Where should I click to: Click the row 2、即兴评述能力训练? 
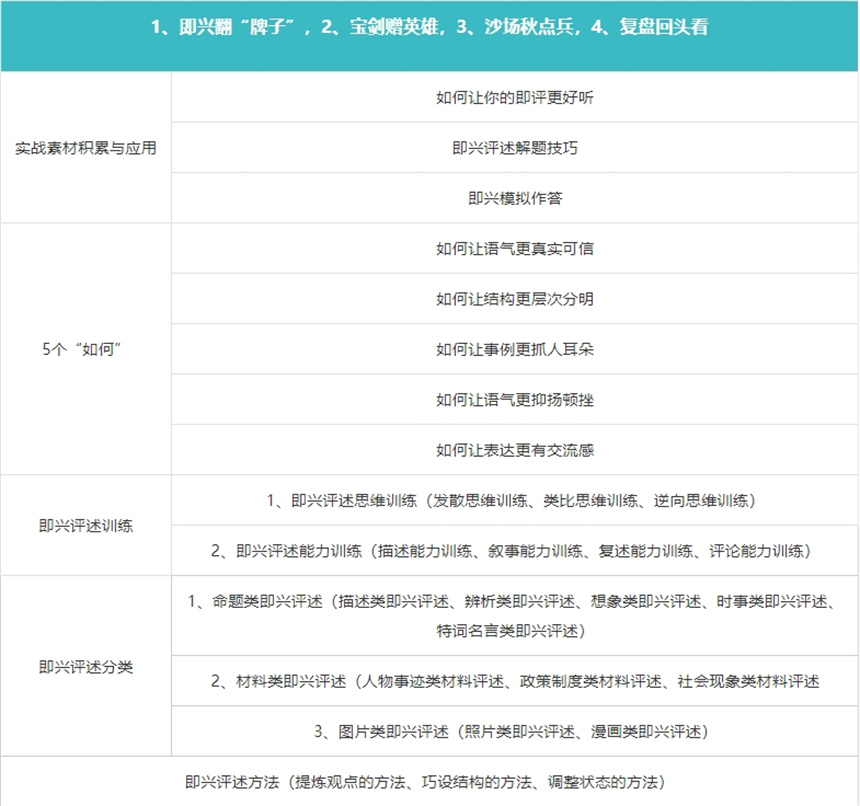514,550
